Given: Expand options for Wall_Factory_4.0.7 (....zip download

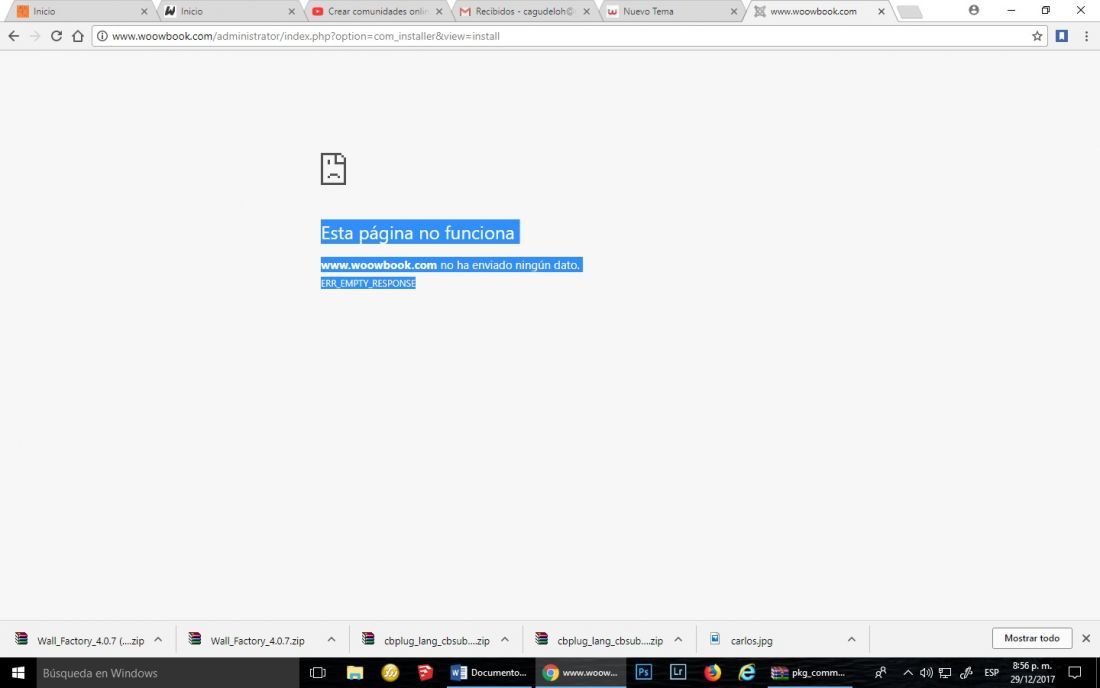Looking at the screenshot, I should [x=158, y=640].
